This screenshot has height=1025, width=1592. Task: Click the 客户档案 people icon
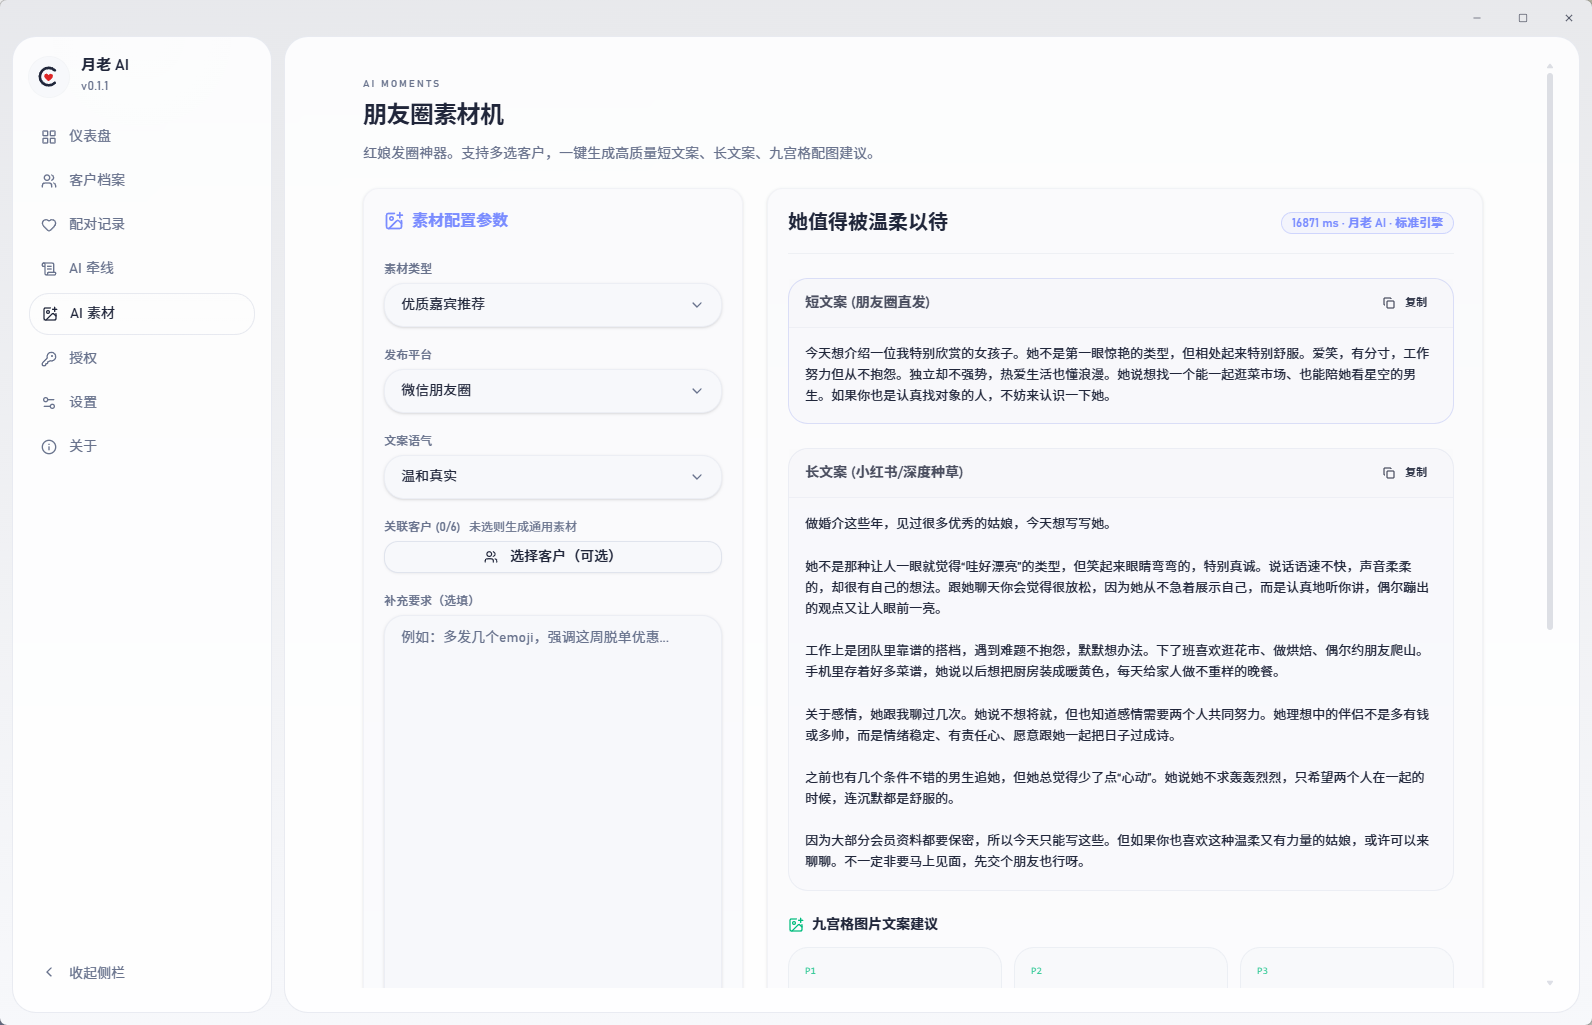click(49, 181)
